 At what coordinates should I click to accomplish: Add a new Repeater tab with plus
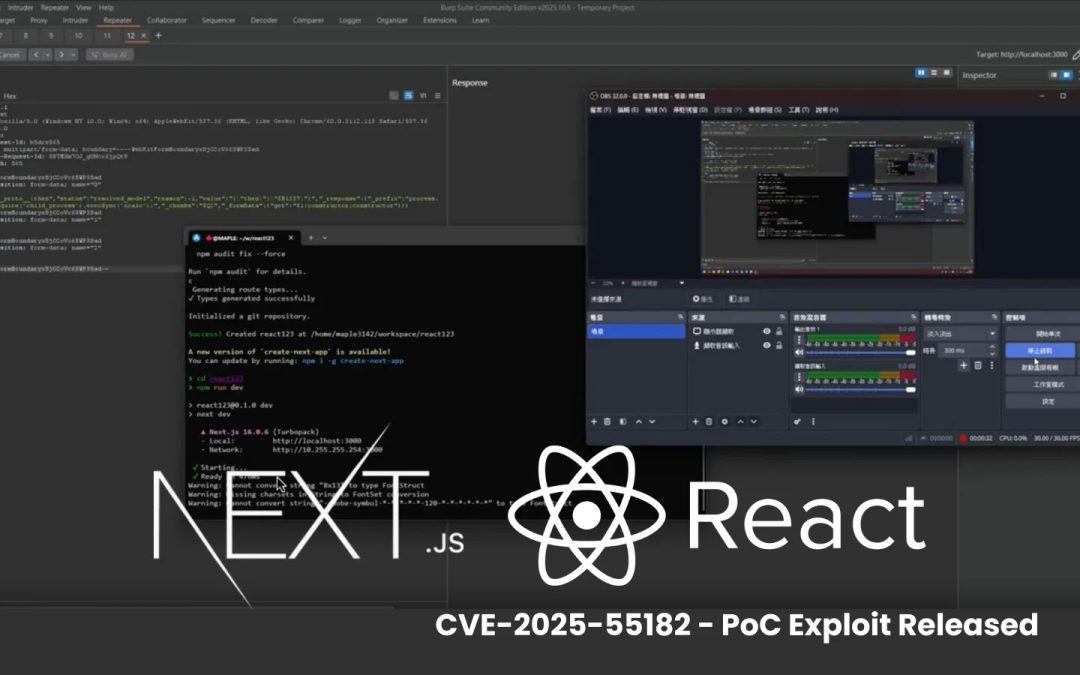pos(158,36)
